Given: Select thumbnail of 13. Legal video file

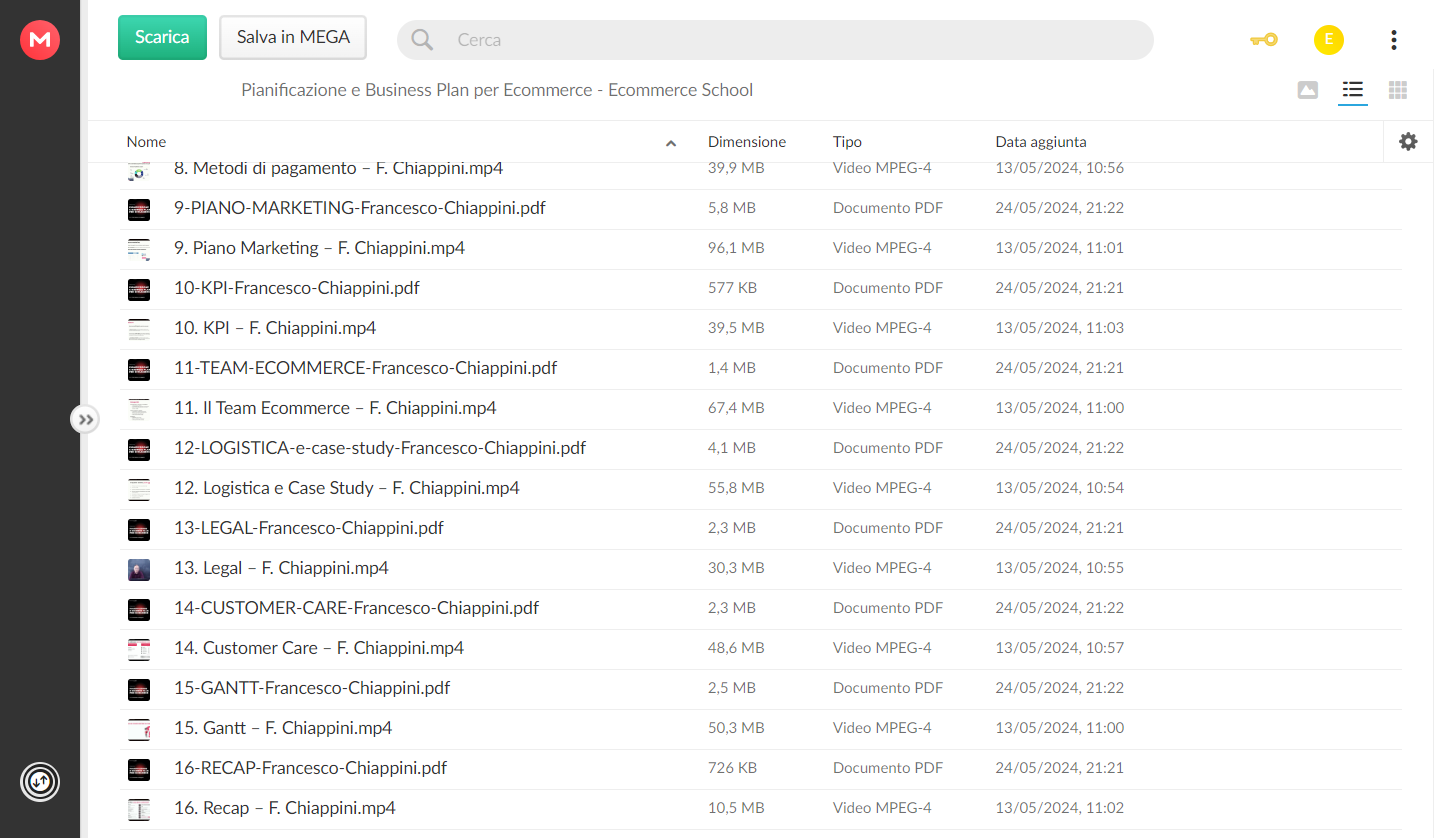Looking at the screenshot, I should tap(139, 570).
